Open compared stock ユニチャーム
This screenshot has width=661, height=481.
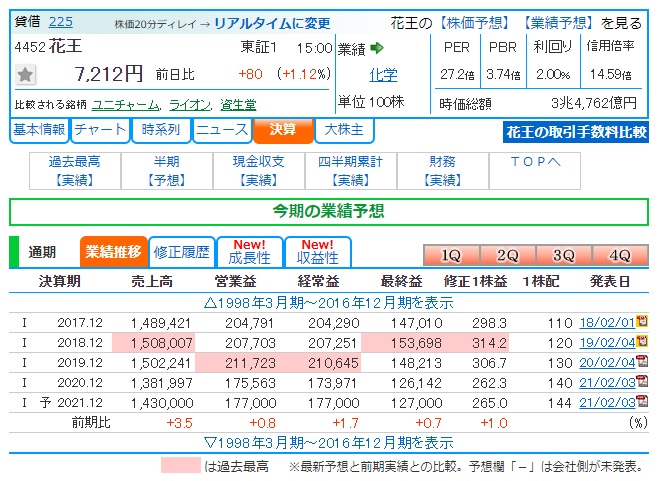click(126, 105)
